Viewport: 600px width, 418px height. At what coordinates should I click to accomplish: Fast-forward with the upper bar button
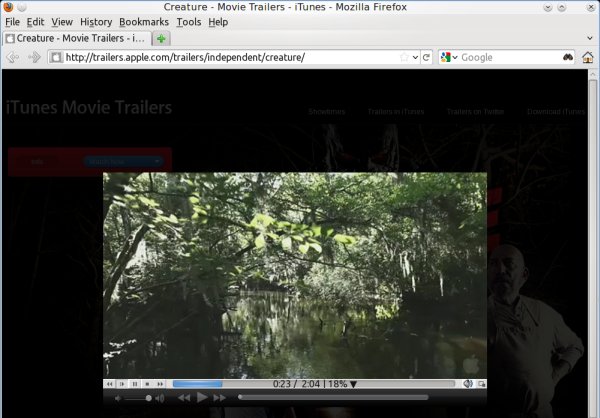coord(160,384)
